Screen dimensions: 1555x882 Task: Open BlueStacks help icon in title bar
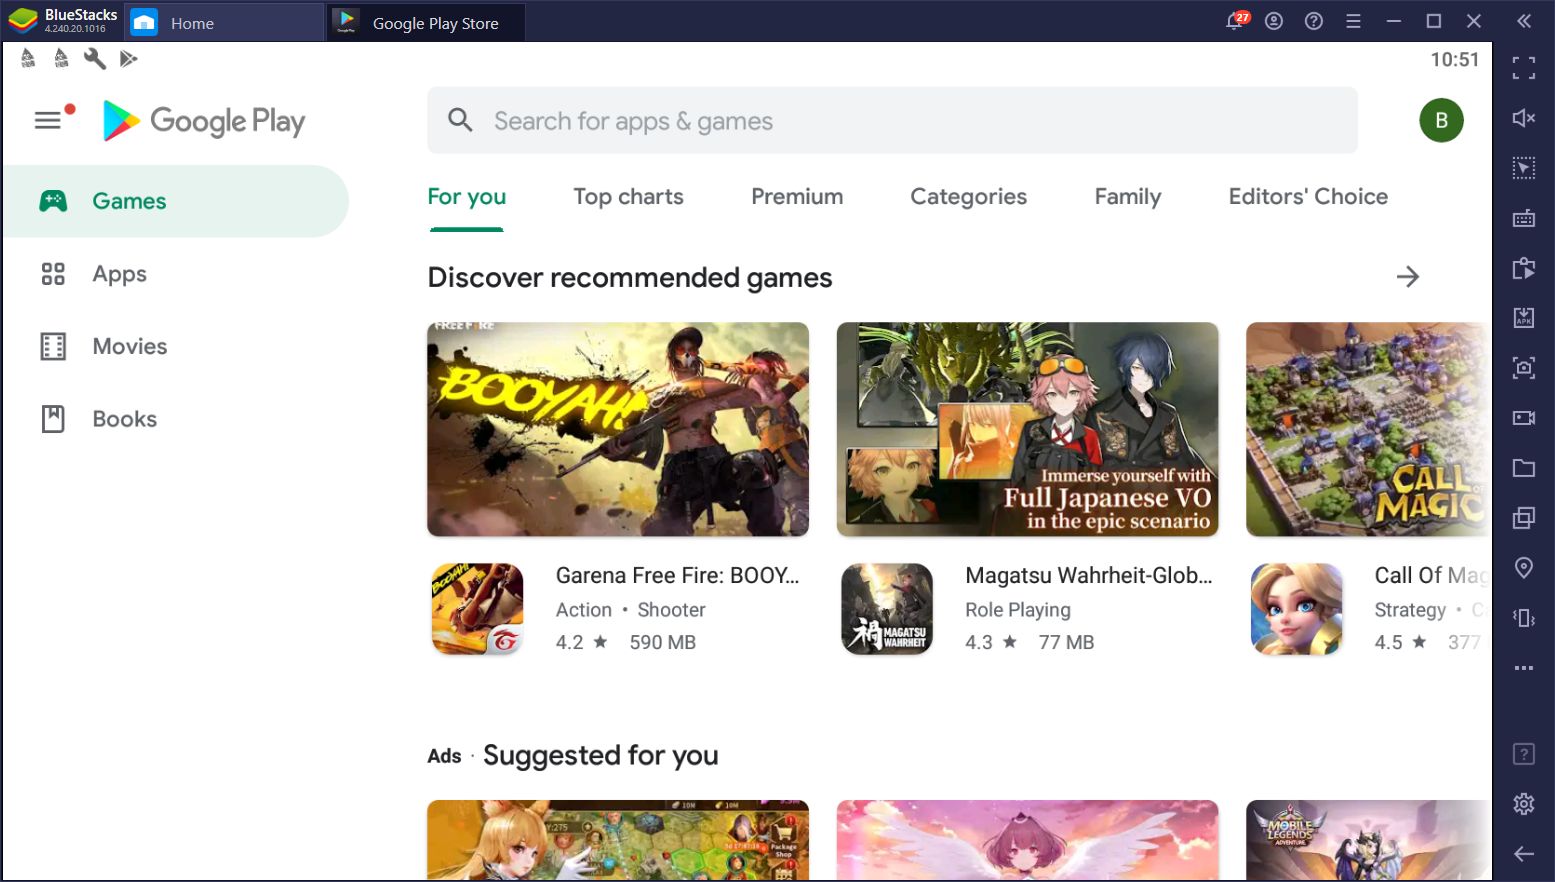click(1314, 21)
